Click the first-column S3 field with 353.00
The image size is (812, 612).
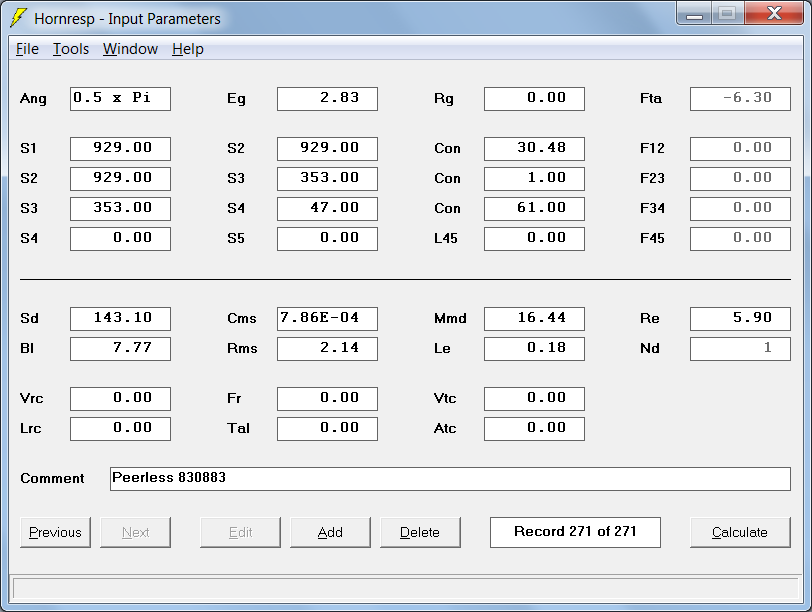point(120,209)
